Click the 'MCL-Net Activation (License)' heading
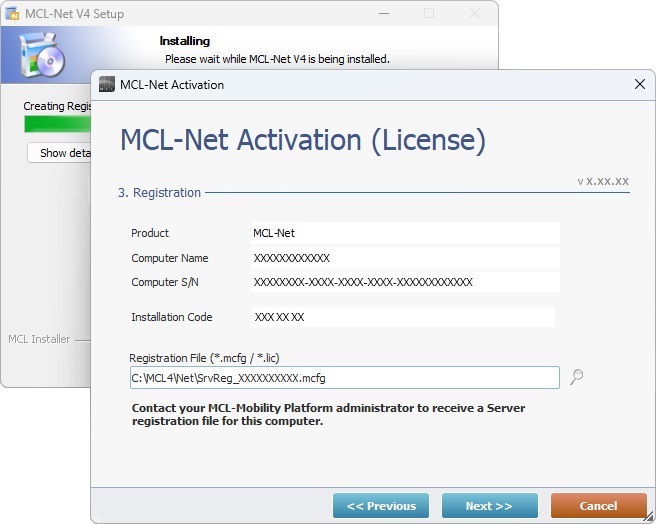The width and height of the screenshot is (656, 524). pyautogui.click(x=303, y=140)
